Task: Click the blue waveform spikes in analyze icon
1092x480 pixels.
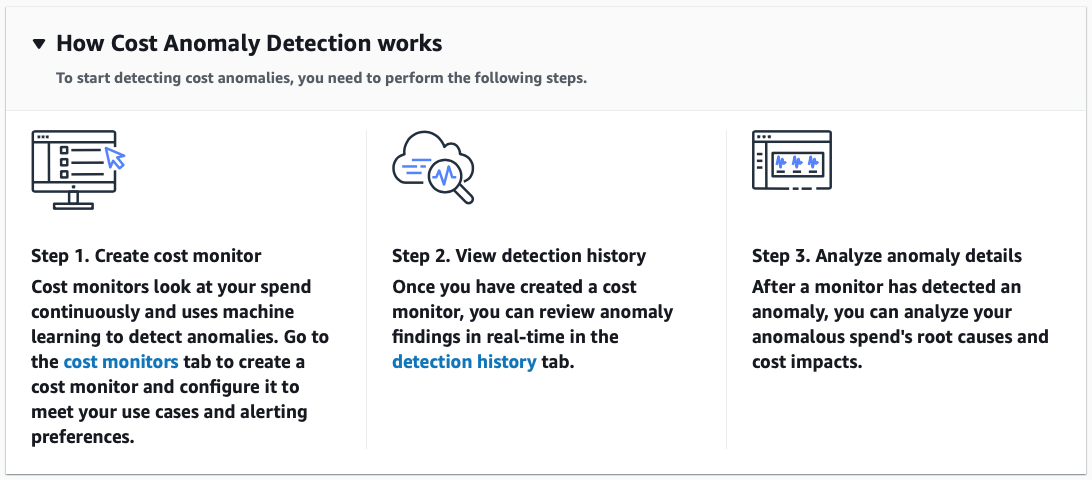Action: click(796, 161)
